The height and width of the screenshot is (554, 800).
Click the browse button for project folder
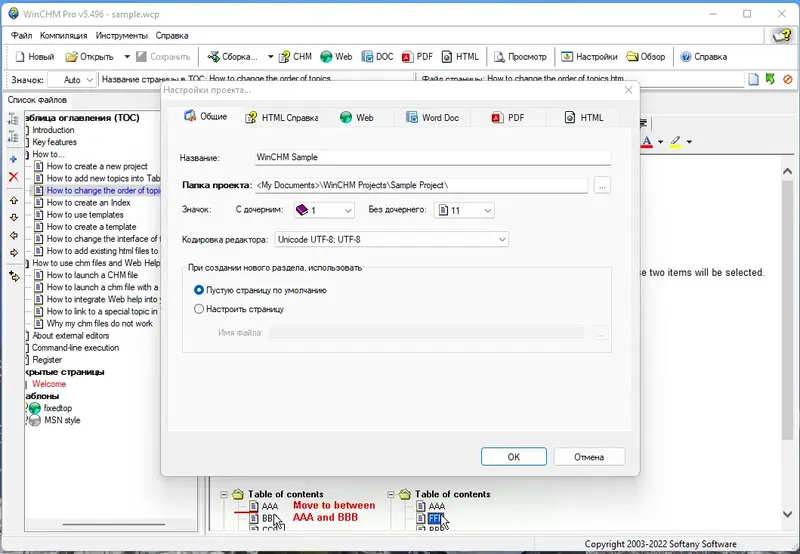[602, 186]
